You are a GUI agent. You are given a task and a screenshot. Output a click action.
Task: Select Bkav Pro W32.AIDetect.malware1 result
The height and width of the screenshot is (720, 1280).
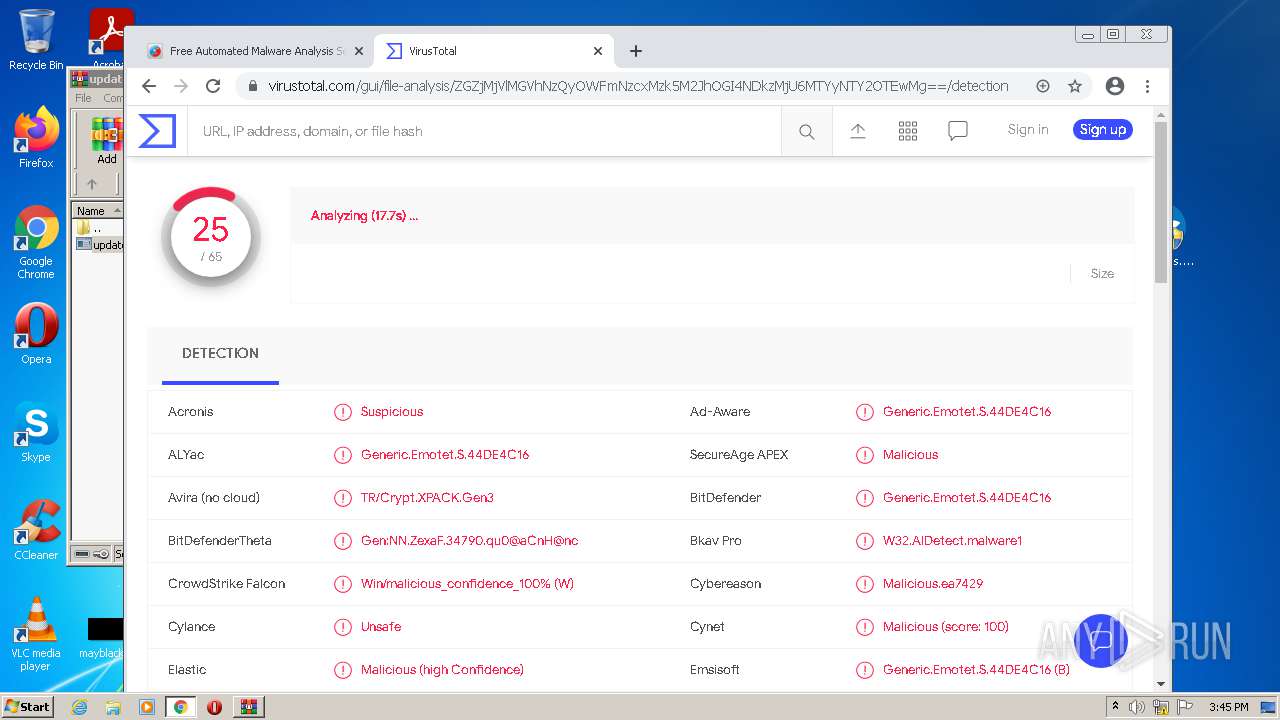click(x=952, y=541)
